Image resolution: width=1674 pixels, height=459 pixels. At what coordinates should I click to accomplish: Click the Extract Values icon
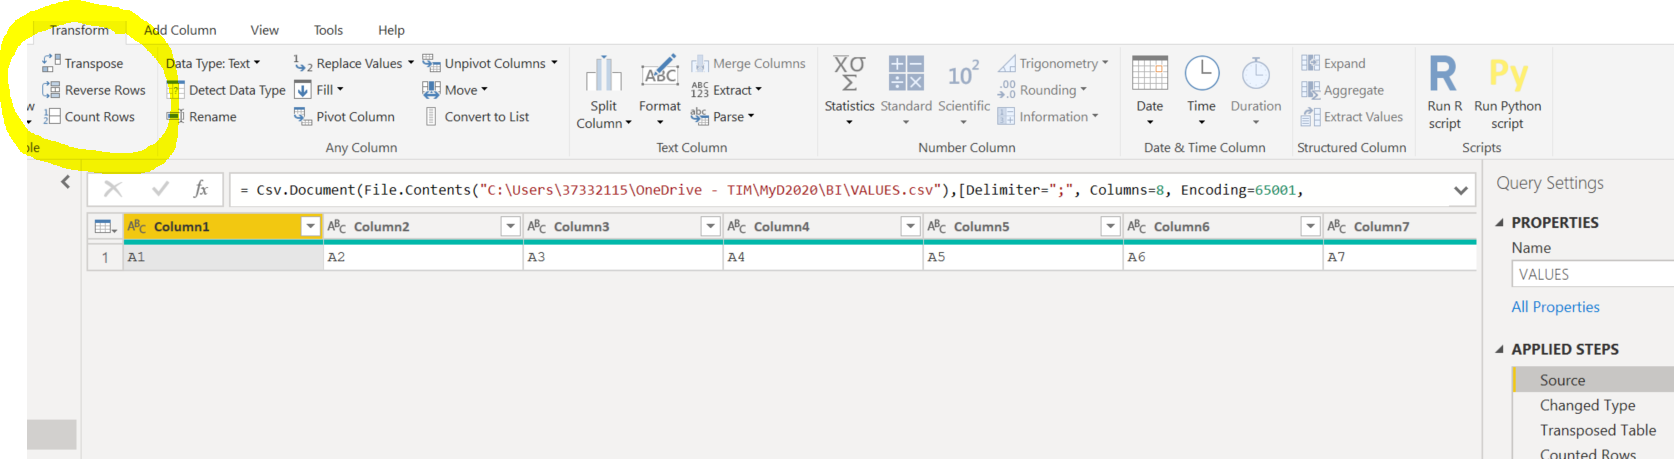pos(1310,117)
